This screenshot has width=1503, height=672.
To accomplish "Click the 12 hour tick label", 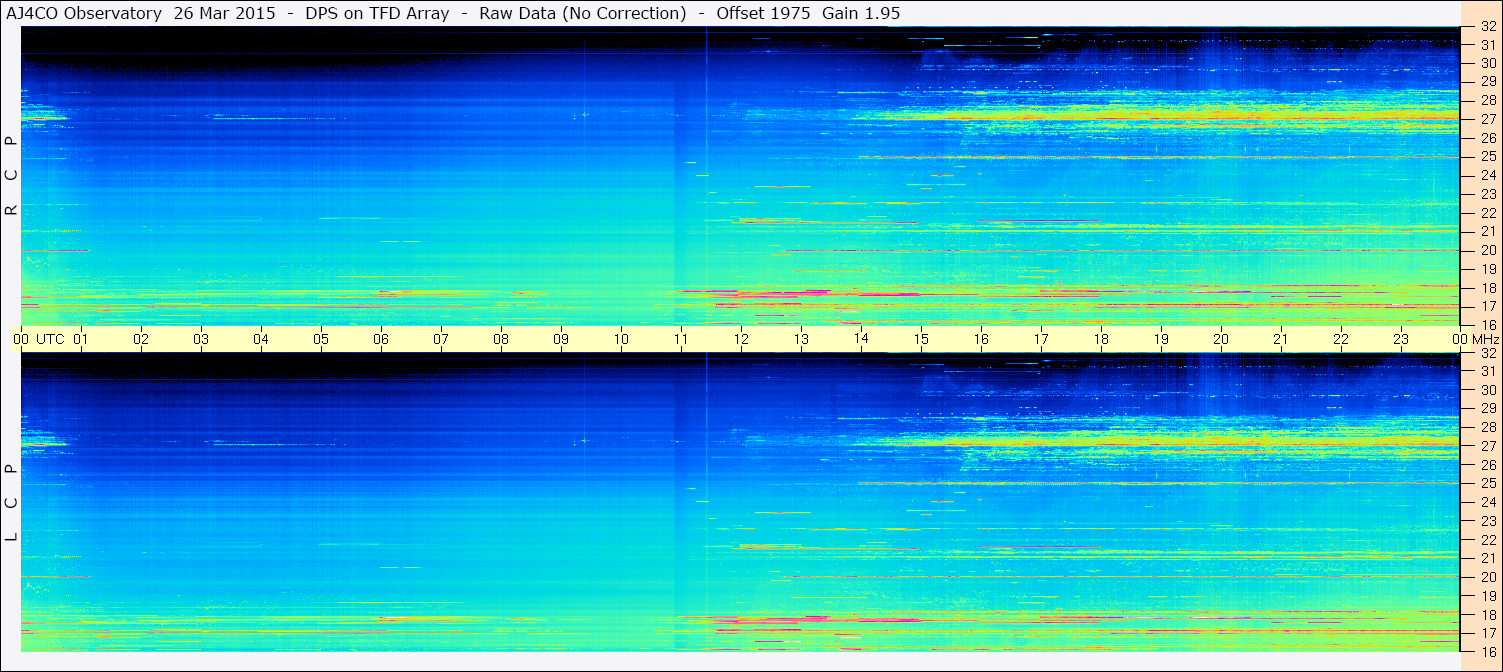I will click(x=741, y=339).
